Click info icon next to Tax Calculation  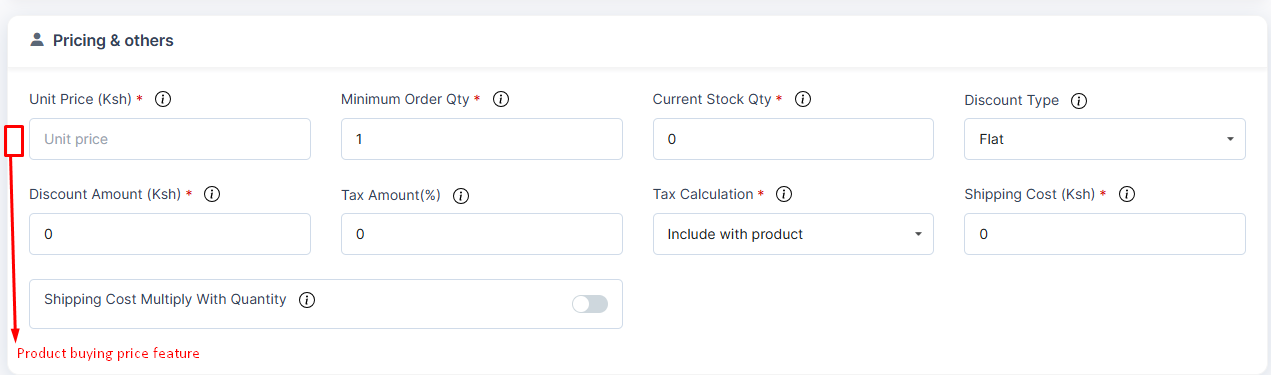[784, 195]
